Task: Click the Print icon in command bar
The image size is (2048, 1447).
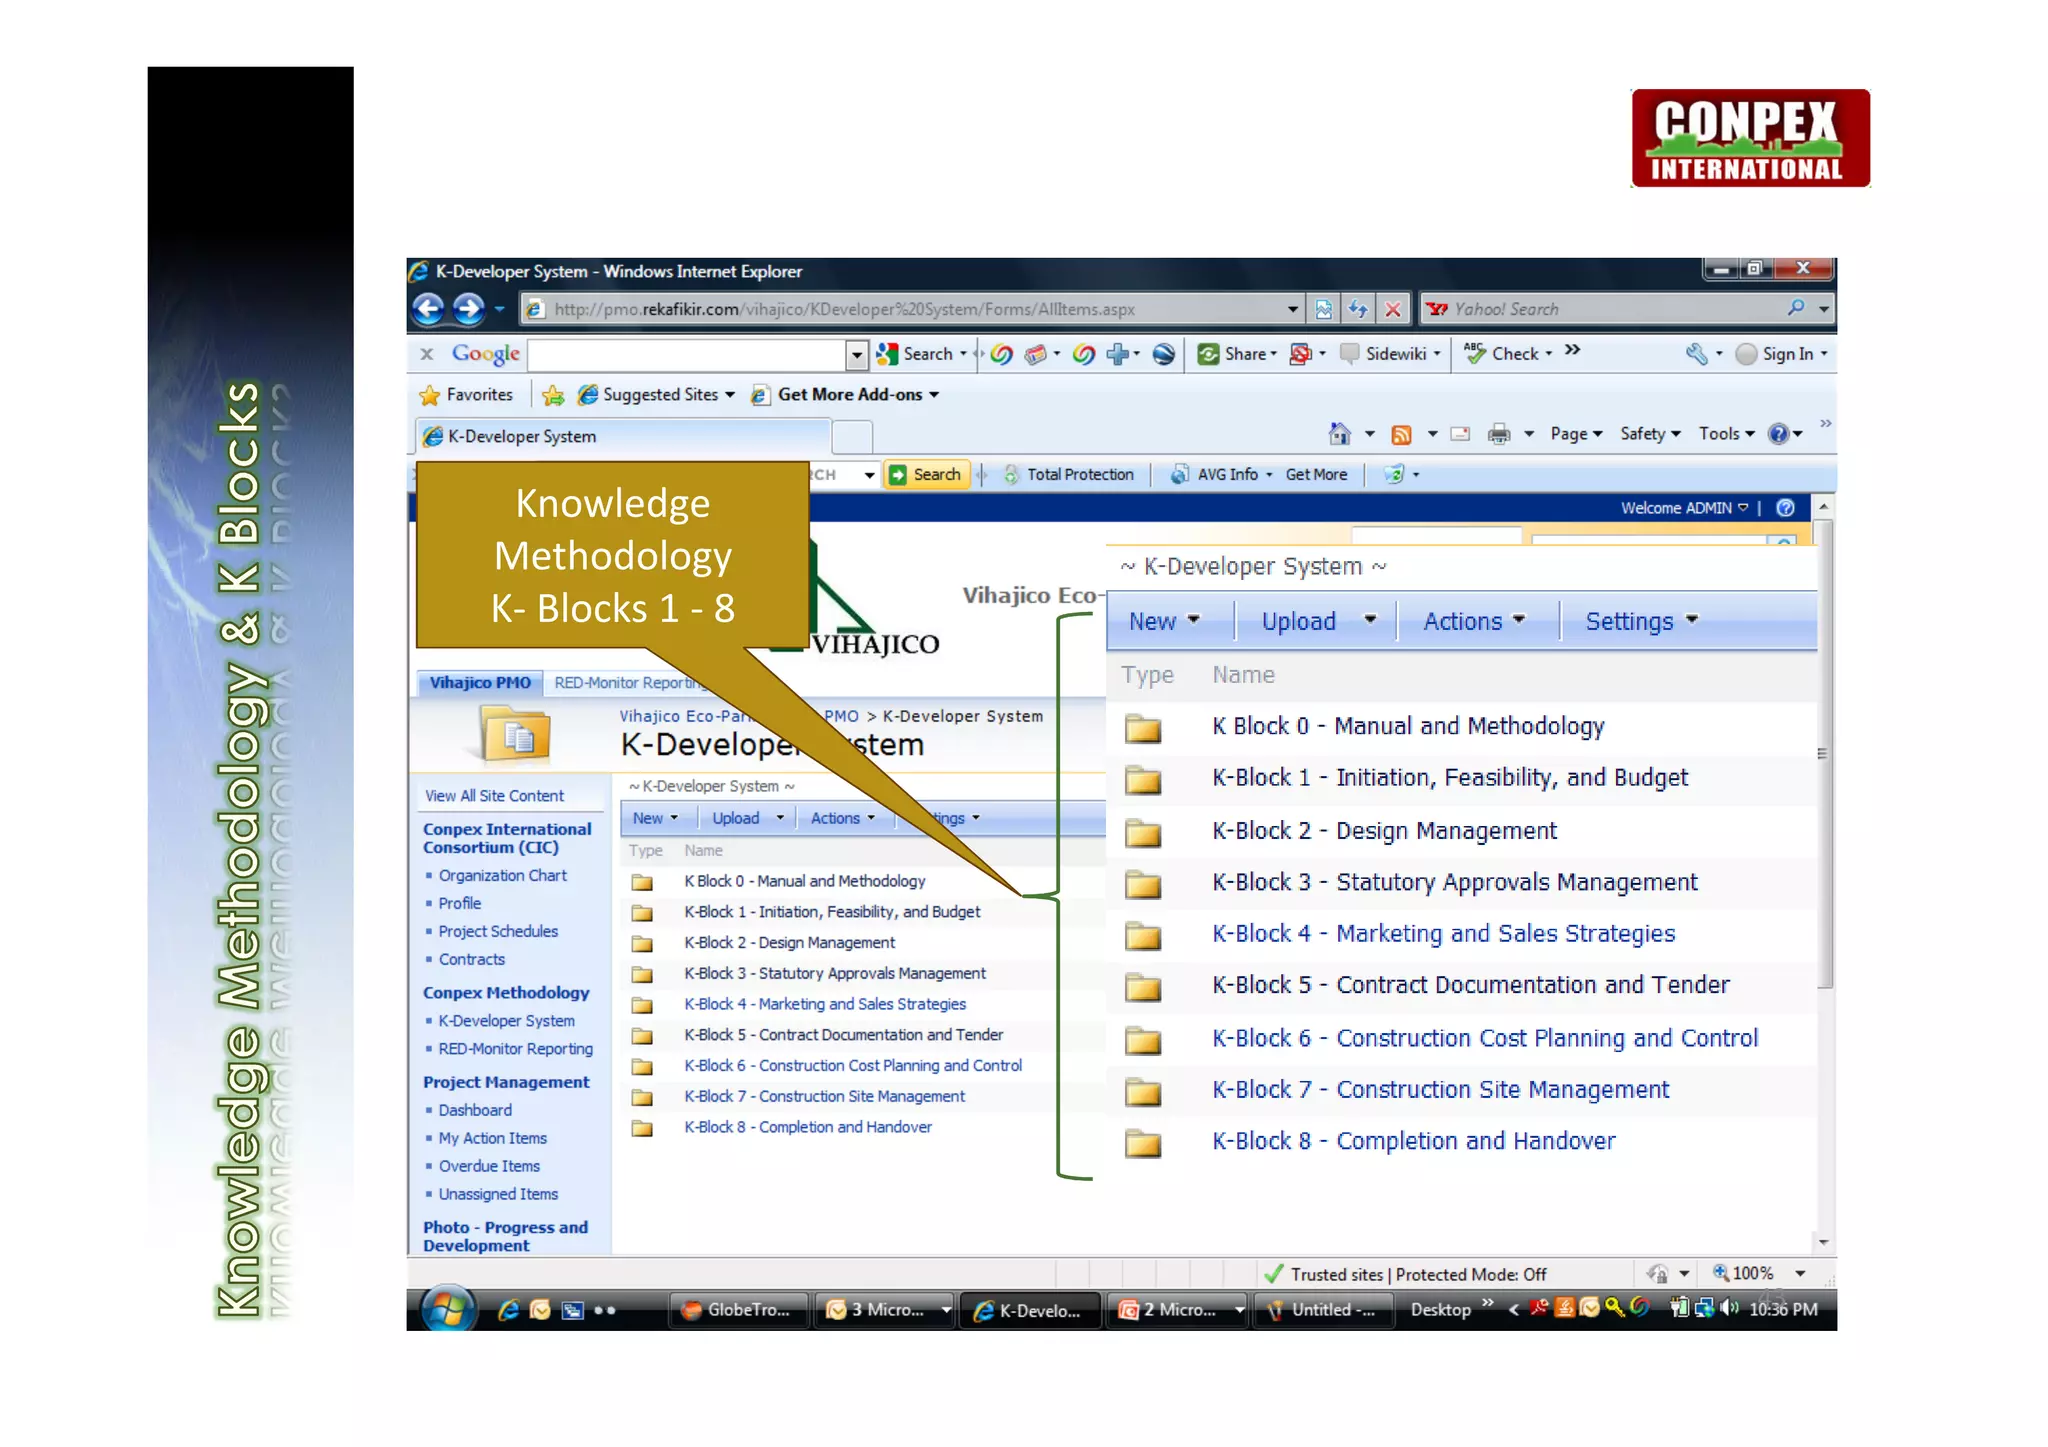Action: tap(1499, 434)
